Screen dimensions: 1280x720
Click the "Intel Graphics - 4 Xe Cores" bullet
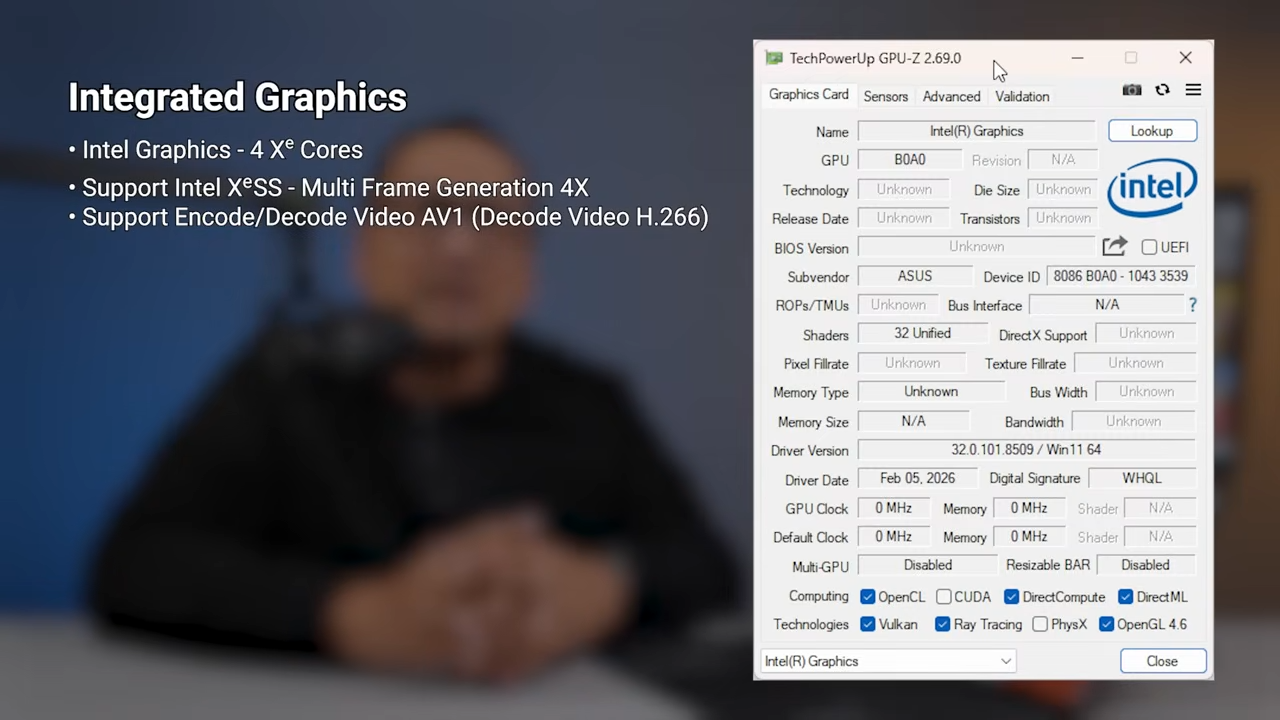[216, 150]
